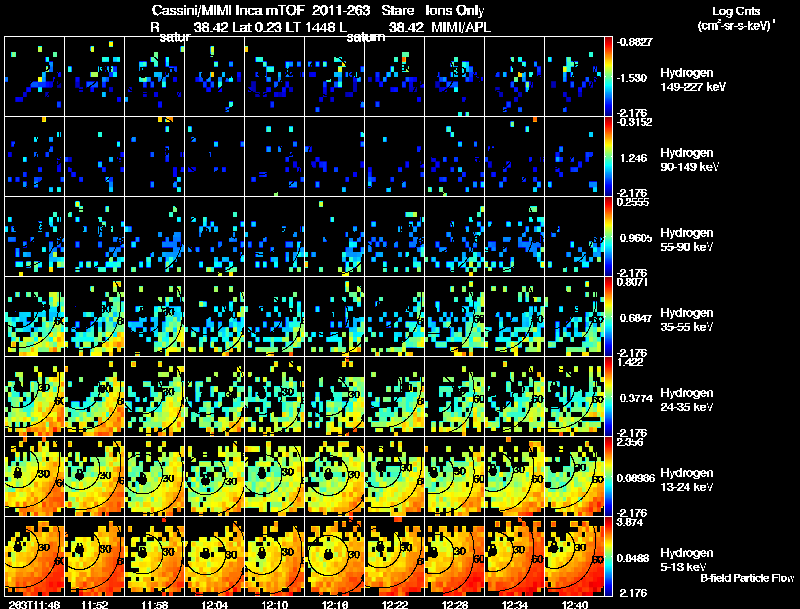The height and width of the screenshot is (609, 800).
Task: Click the color scale bar for 5-13 keV
Action: 608,556
